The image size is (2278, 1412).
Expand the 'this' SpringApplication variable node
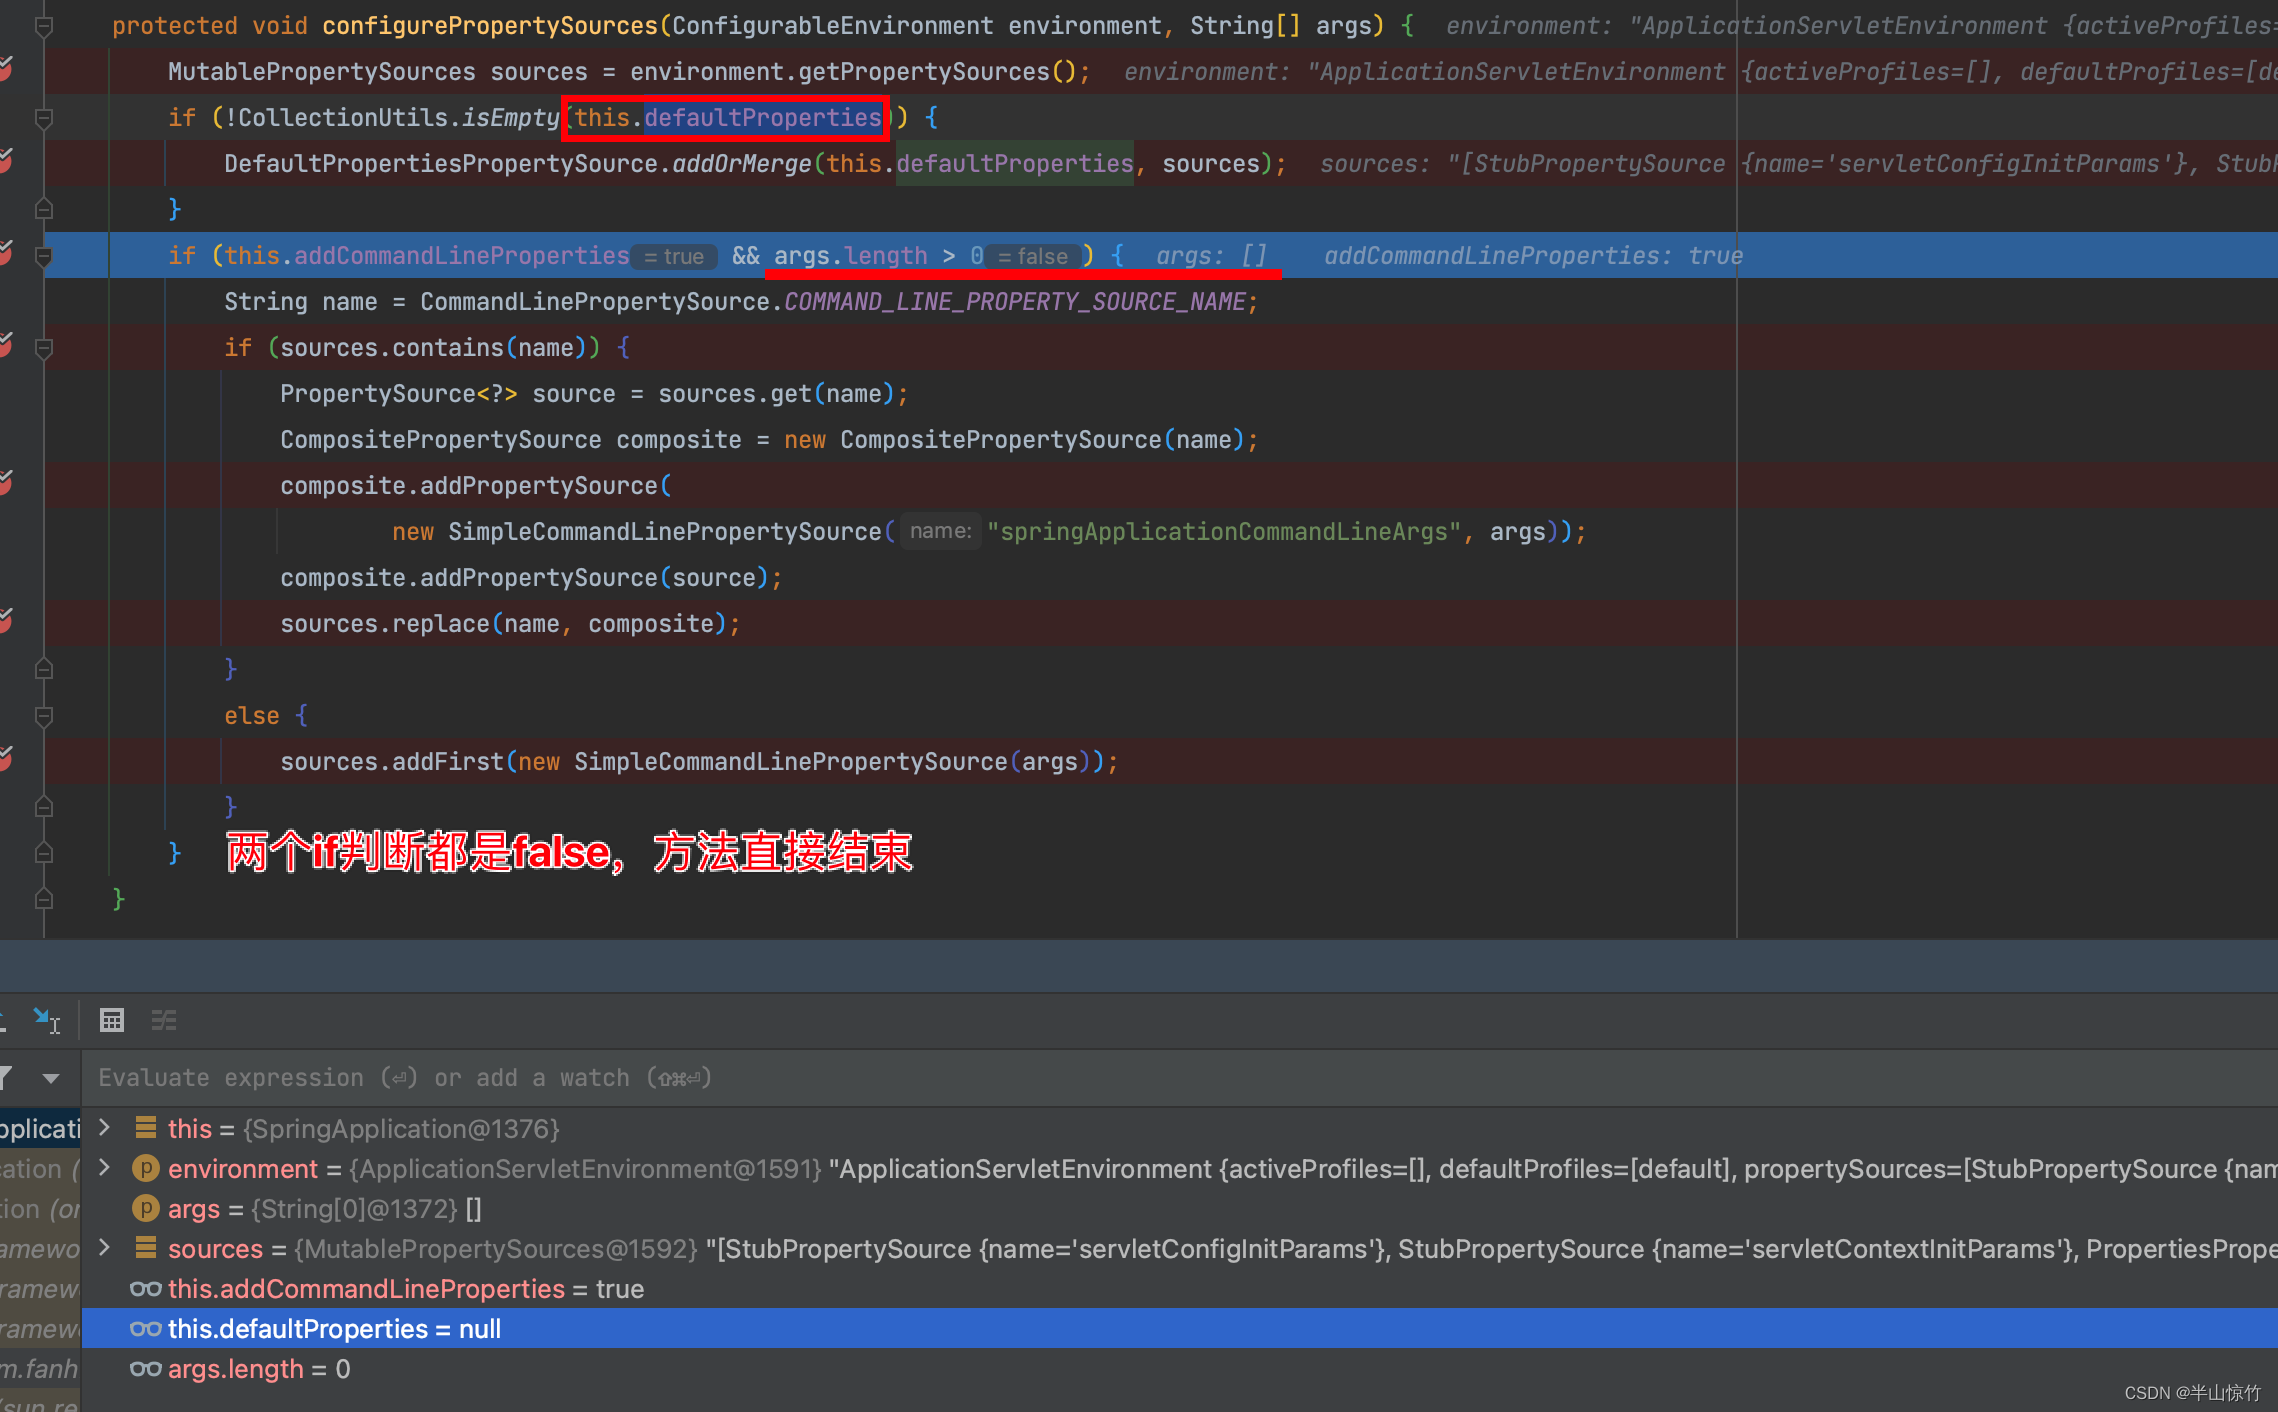(104, 1128)
